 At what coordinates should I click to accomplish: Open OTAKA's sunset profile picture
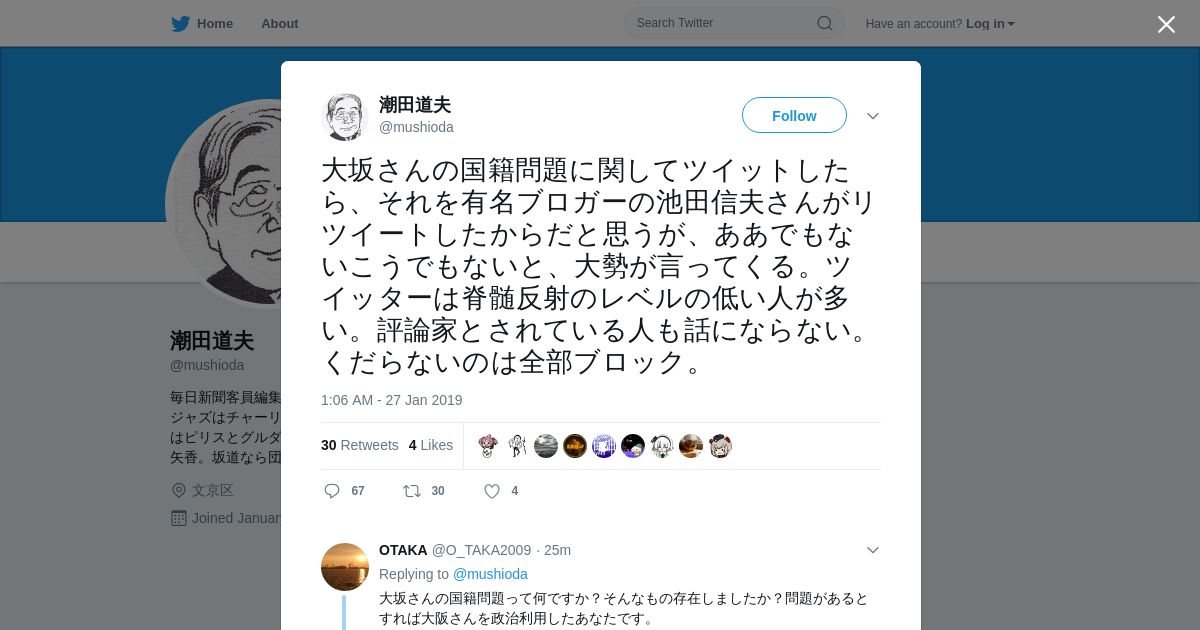345,567
